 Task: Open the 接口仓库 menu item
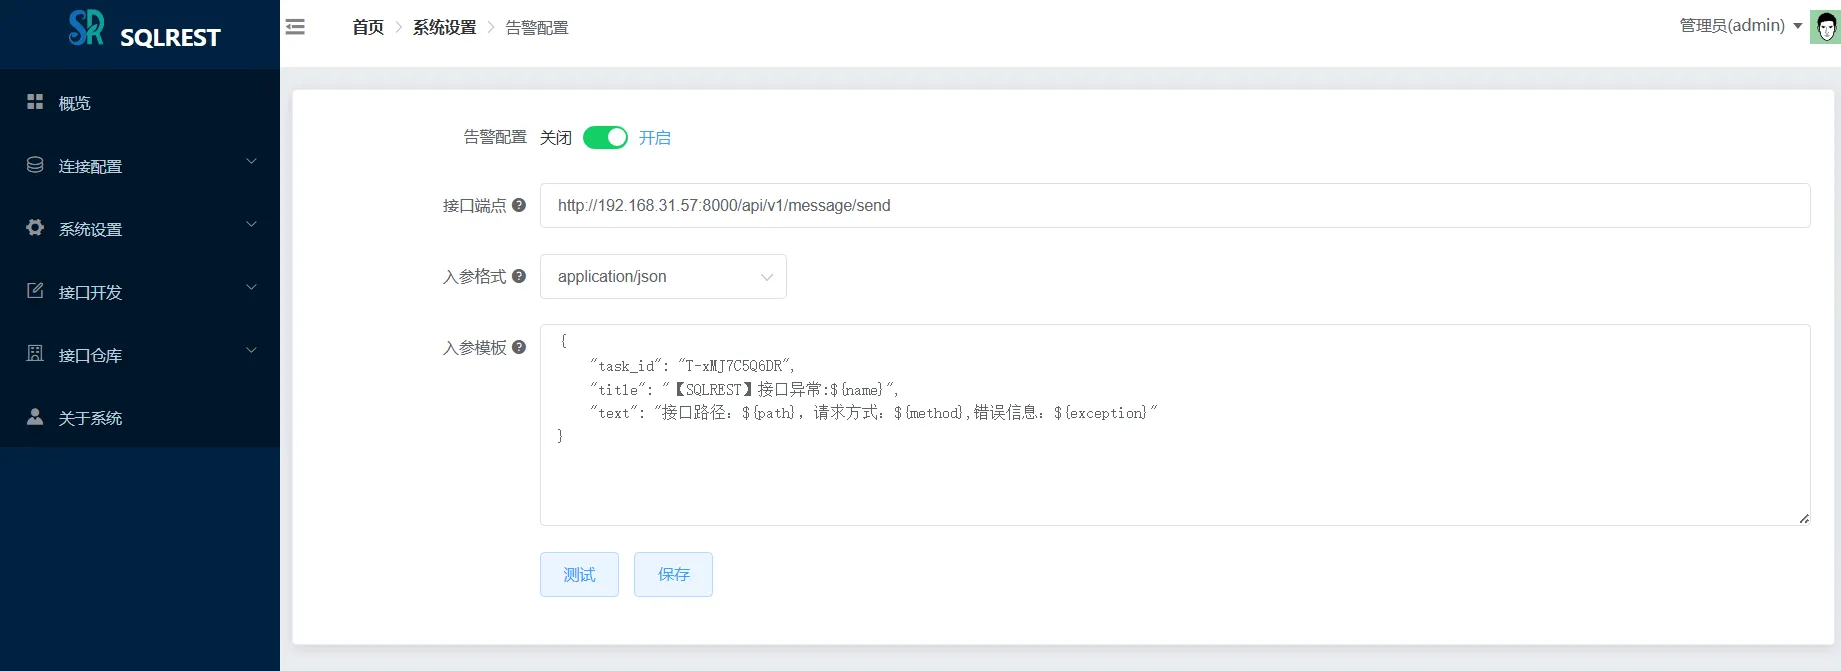click(x=140, y=354)
